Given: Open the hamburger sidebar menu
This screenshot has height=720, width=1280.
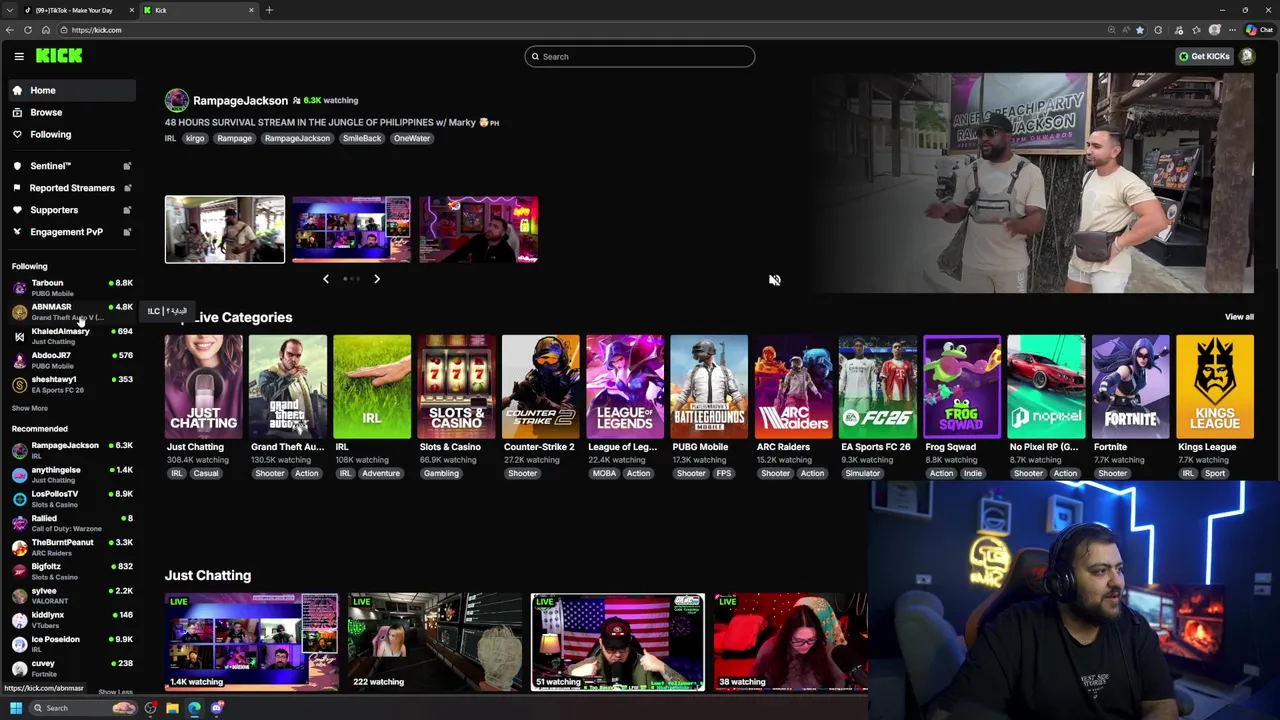Looking at the screenshot, I should (19, 56).
